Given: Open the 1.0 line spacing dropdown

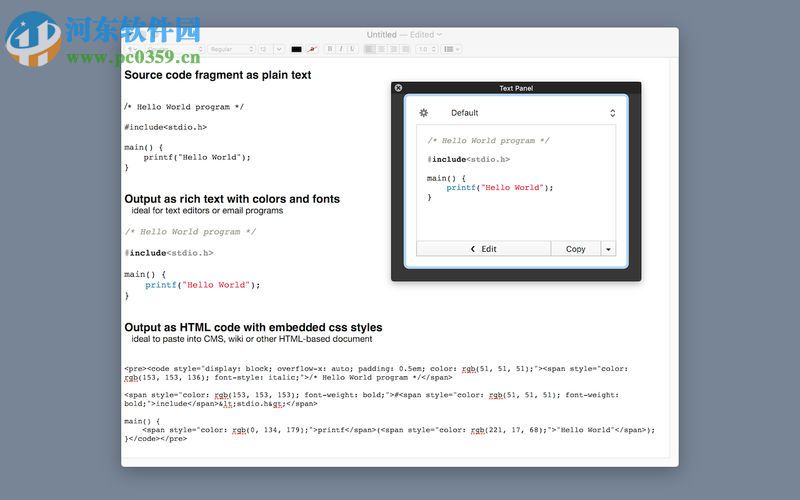Looking at the screenshot, I should (x=427, y=49).
